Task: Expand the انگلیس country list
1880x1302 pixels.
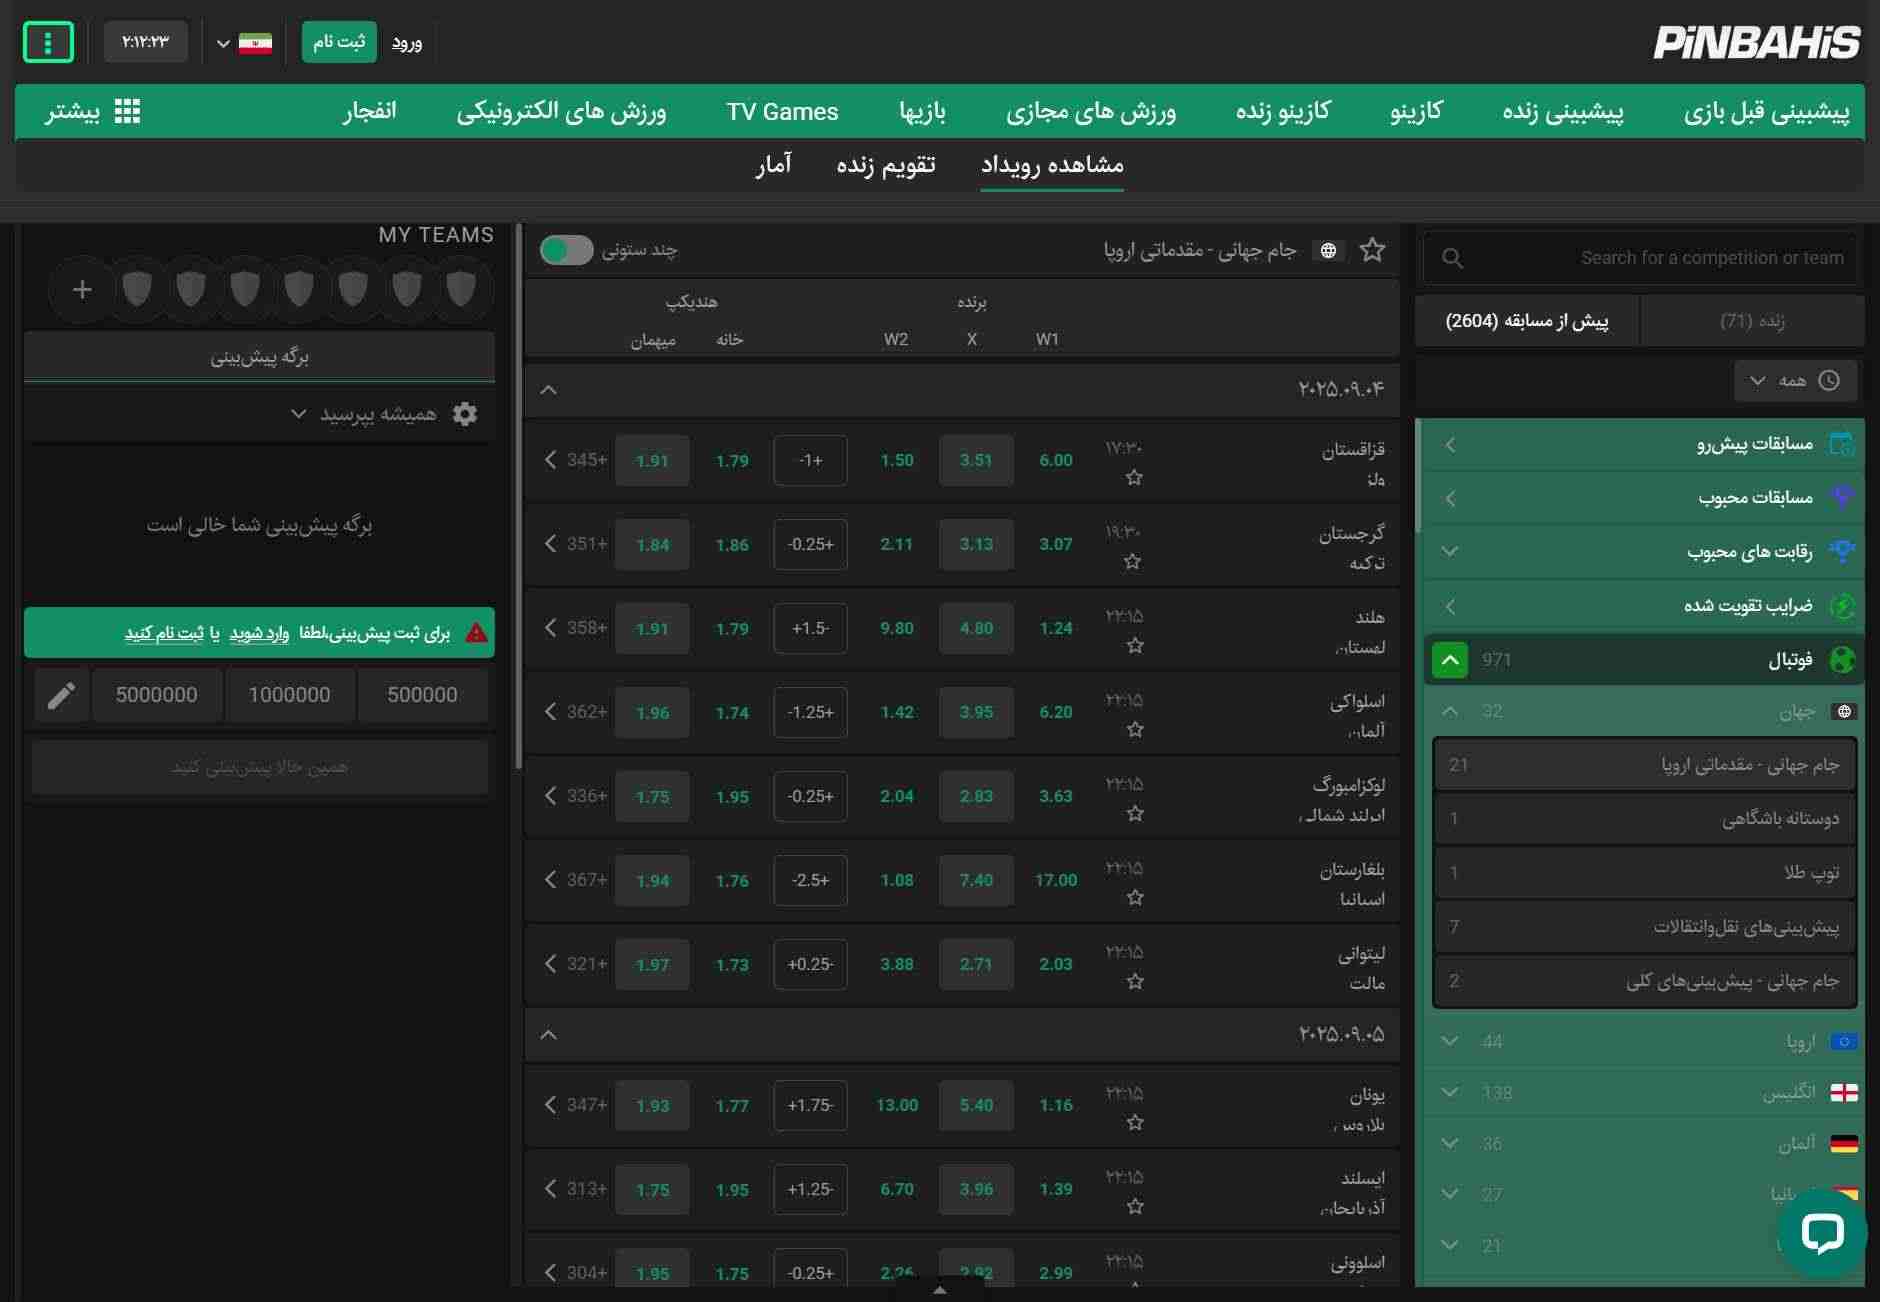Action: tap(1449, 1092)
